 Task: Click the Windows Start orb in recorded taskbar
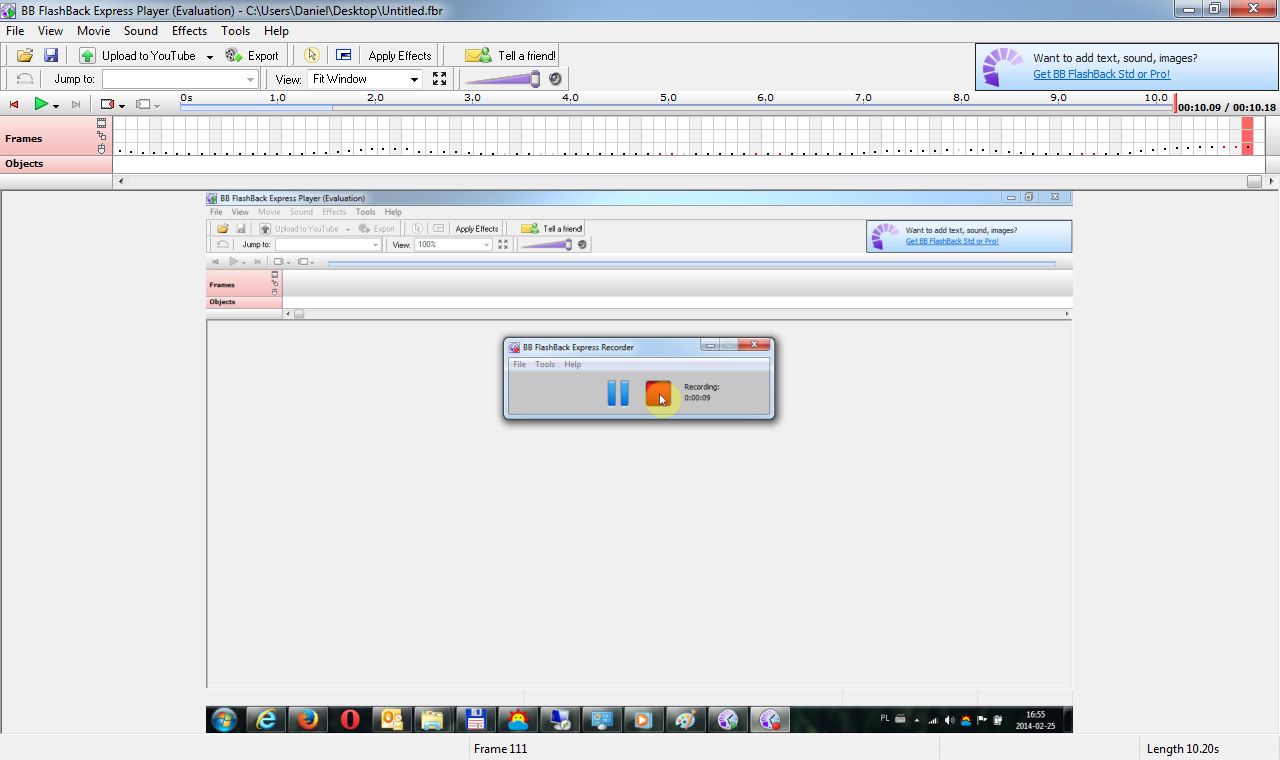[224, 719]
